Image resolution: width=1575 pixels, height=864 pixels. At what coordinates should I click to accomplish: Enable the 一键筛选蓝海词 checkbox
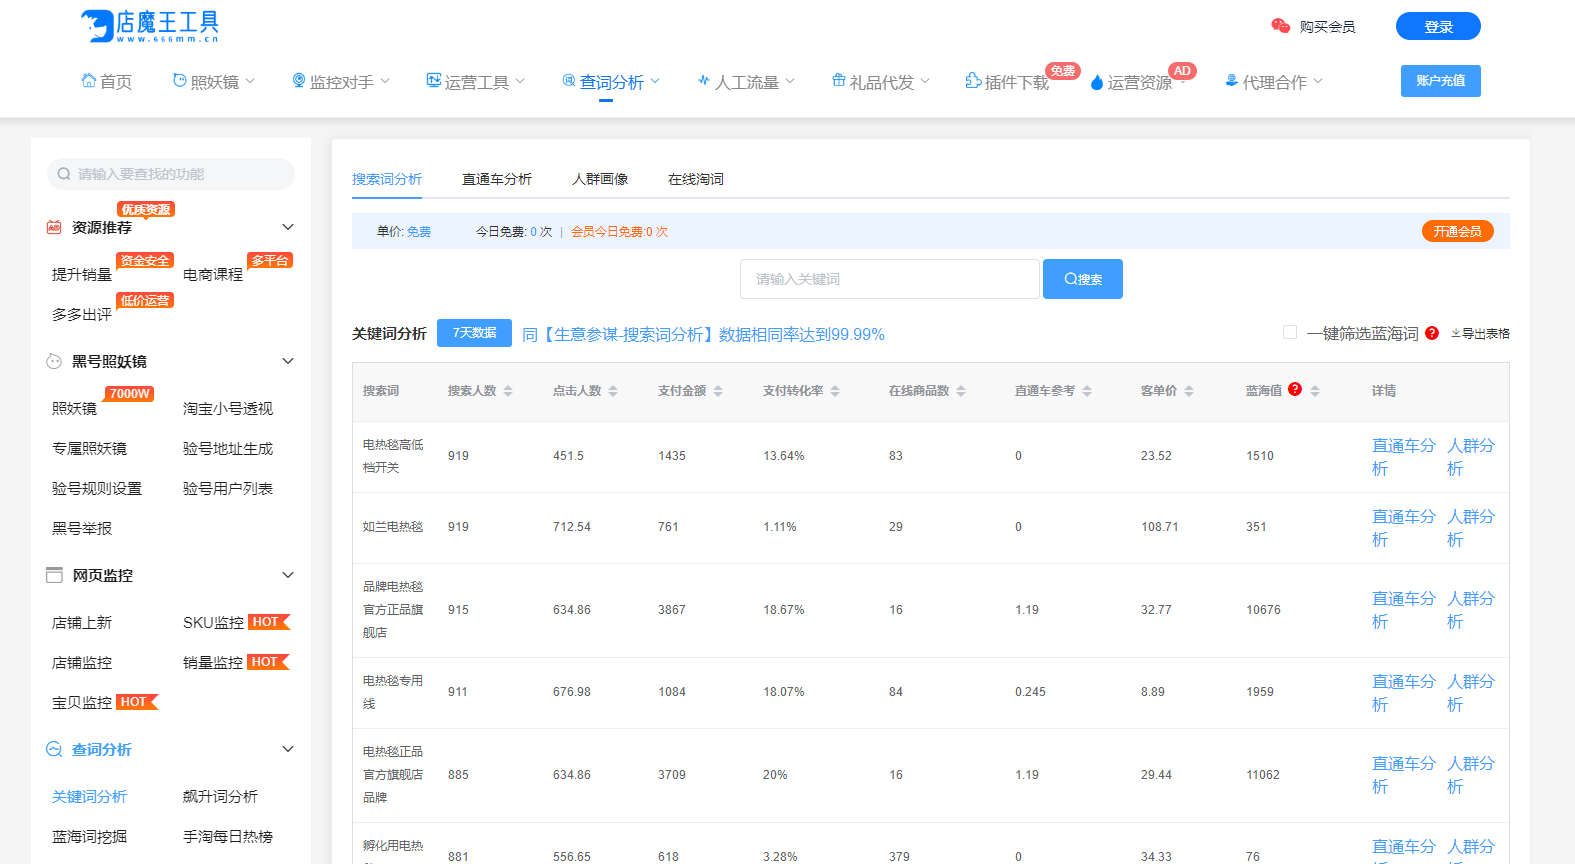[1290, 332]
